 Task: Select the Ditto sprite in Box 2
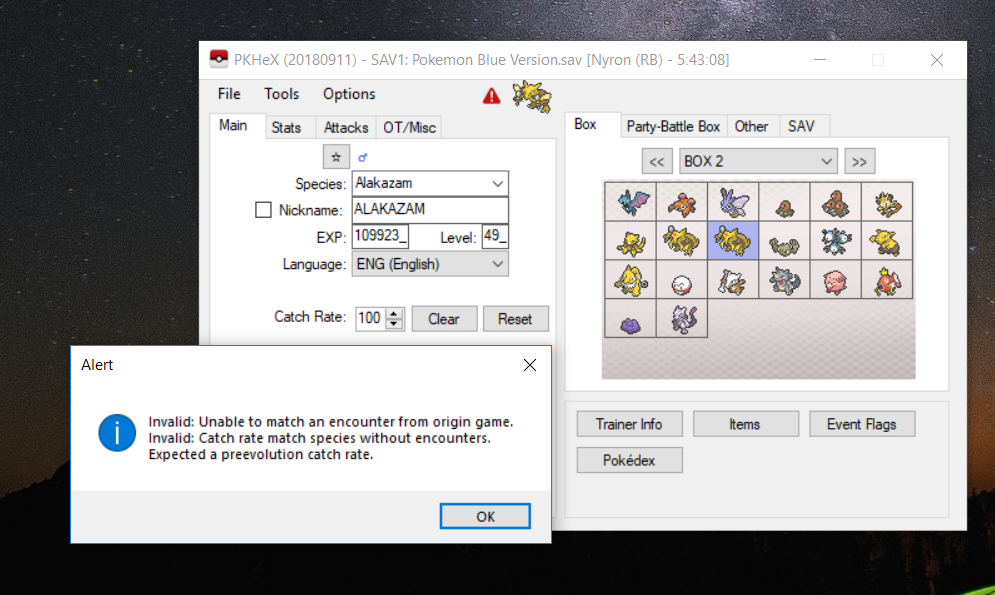click(631, 322)
